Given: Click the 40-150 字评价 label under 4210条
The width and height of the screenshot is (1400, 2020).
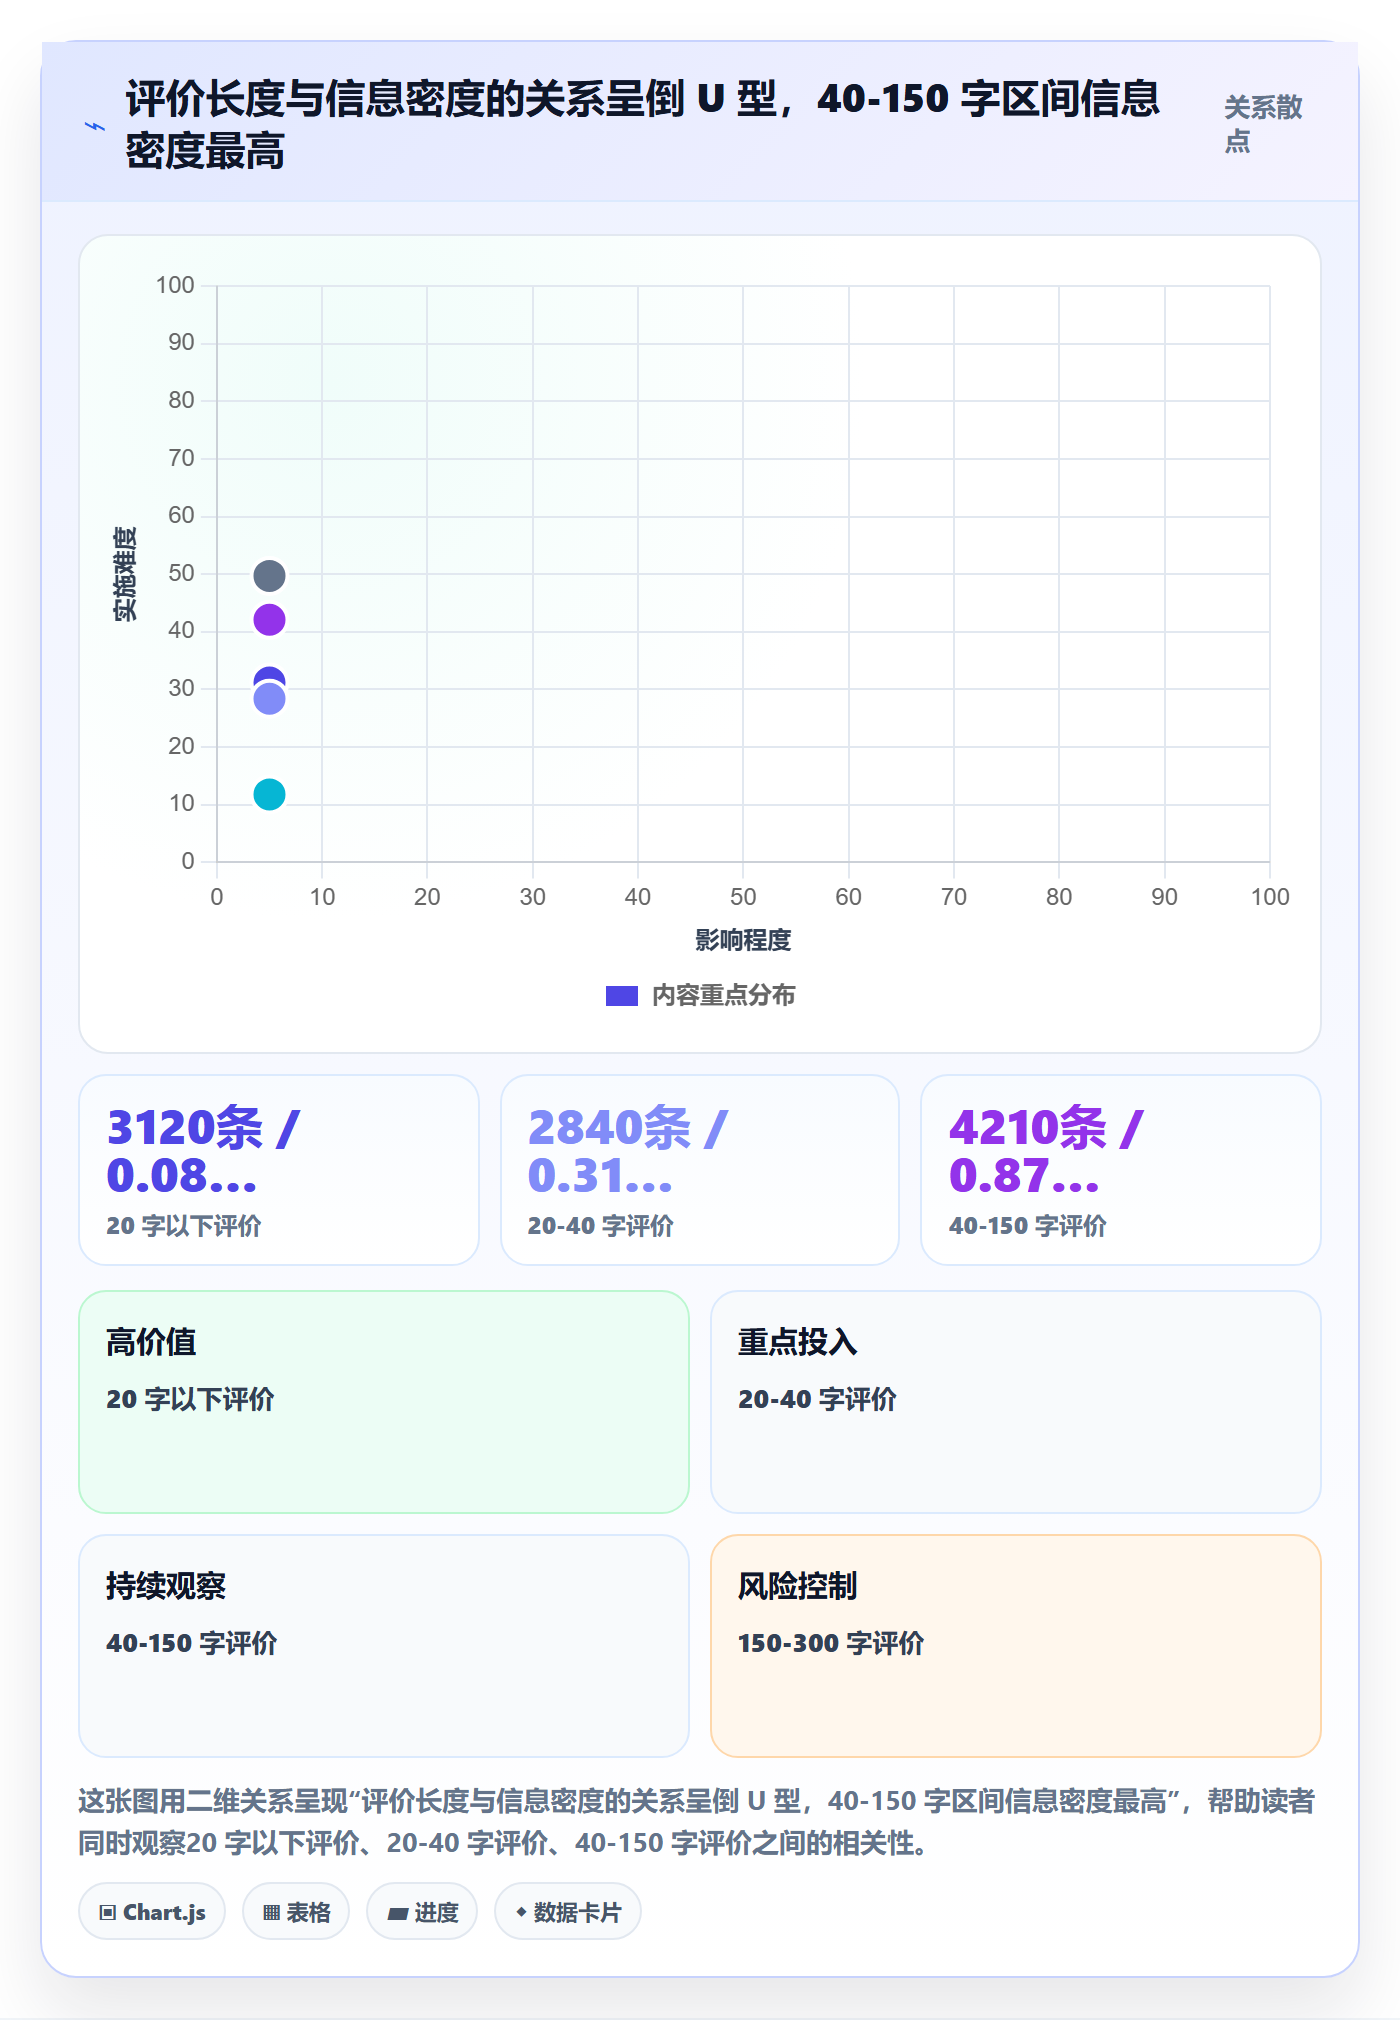Looking at the screenshot, I should pyautogui.click(x=1028, y=1226).
